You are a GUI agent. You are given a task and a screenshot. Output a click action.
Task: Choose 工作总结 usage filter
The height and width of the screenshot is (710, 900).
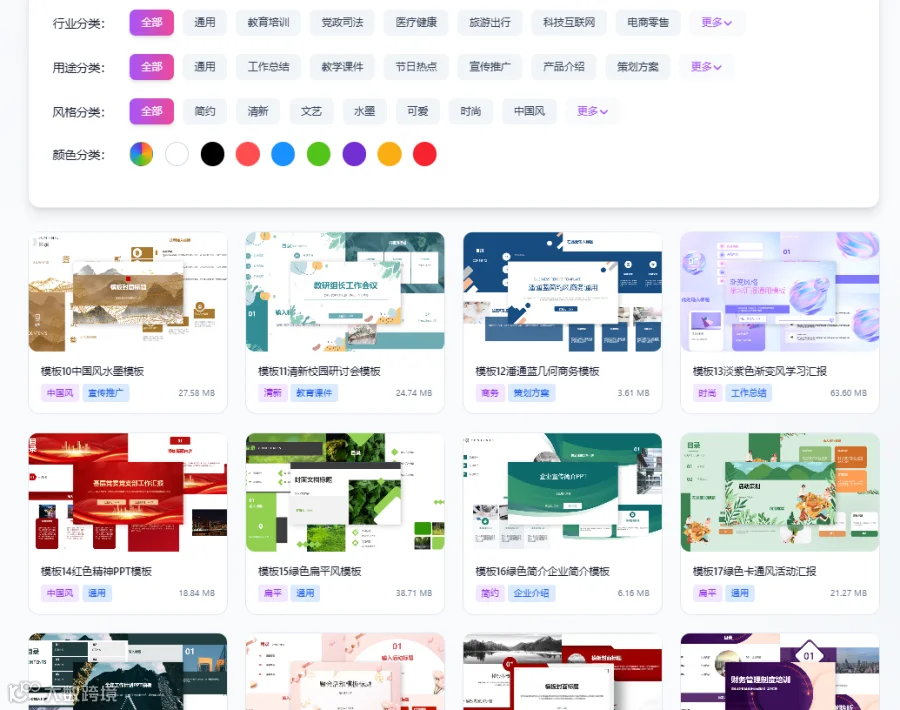268,67
